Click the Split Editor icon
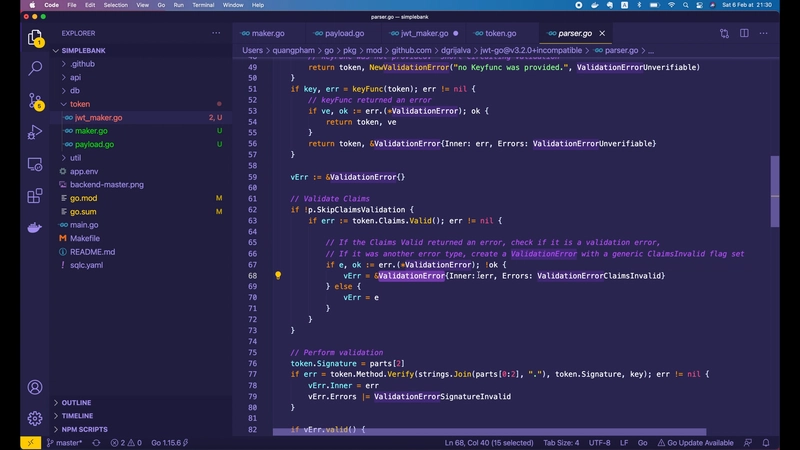Viewport: 800px width, 450px height. (744, 33)
